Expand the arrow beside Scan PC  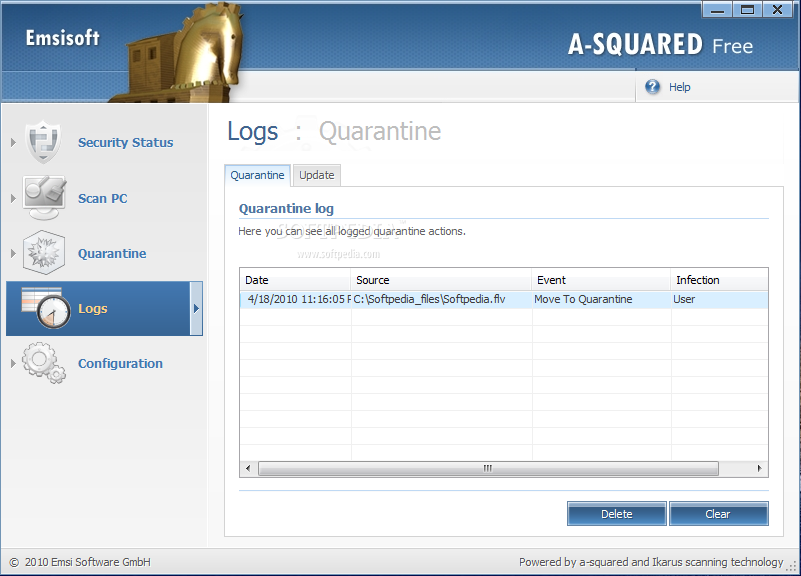(x=13, y=198)
